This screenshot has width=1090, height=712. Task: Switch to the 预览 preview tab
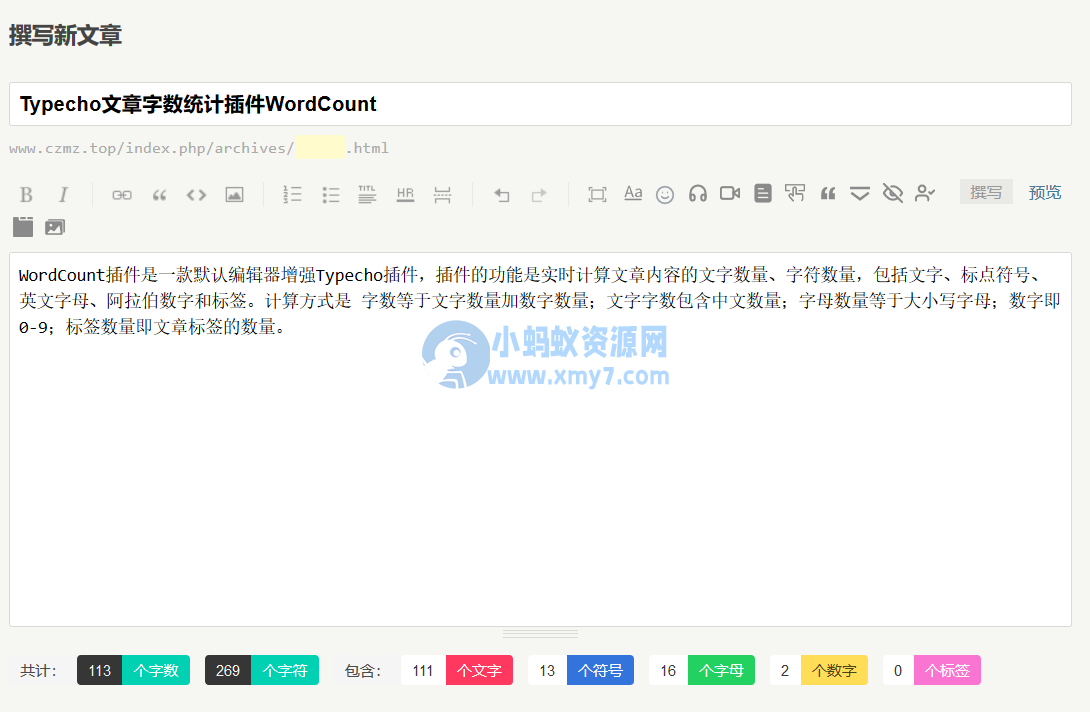[1045, 192]
